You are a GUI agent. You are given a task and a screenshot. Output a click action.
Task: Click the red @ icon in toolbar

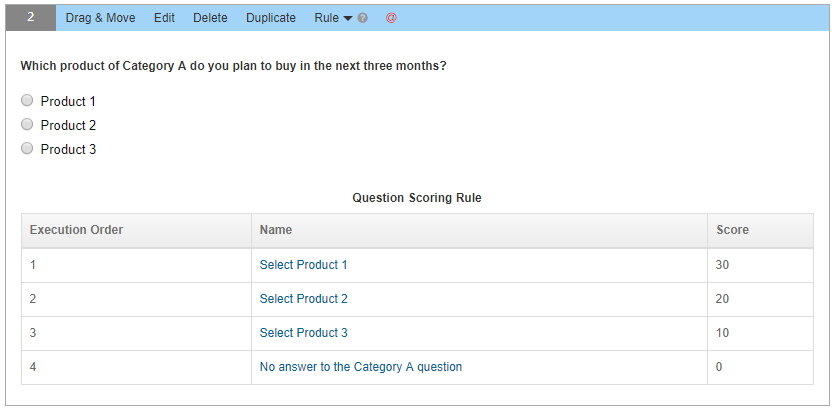[x=391, y=18]
